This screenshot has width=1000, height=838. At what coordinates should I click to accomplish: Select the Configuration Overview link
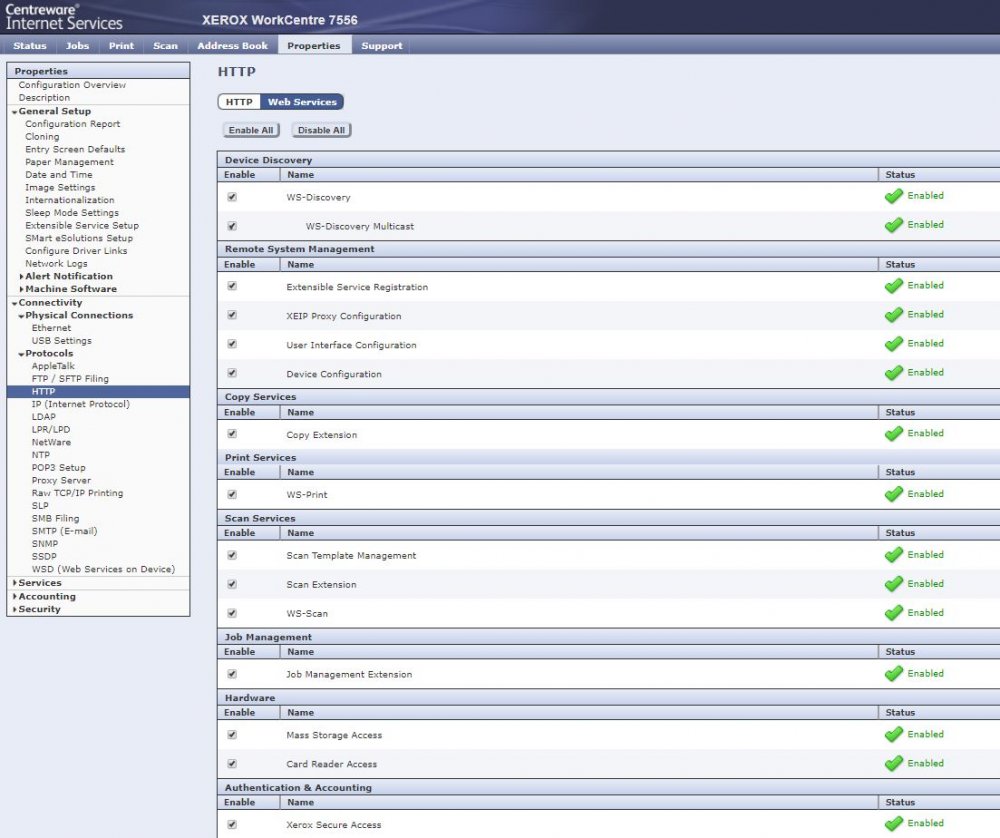(x=72, y=85)
